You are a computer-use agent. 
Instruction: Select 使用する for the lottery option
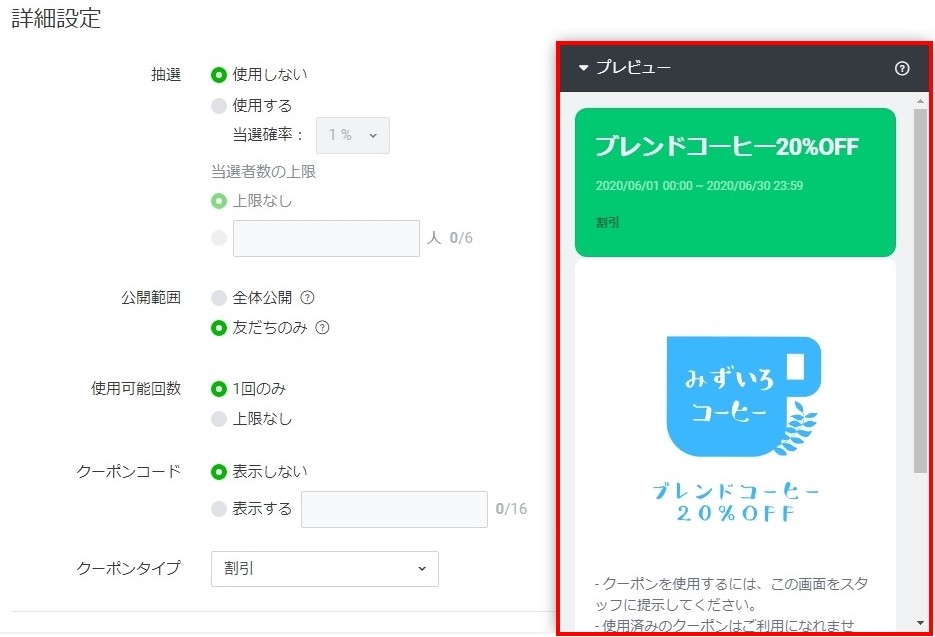pos(217,104)
